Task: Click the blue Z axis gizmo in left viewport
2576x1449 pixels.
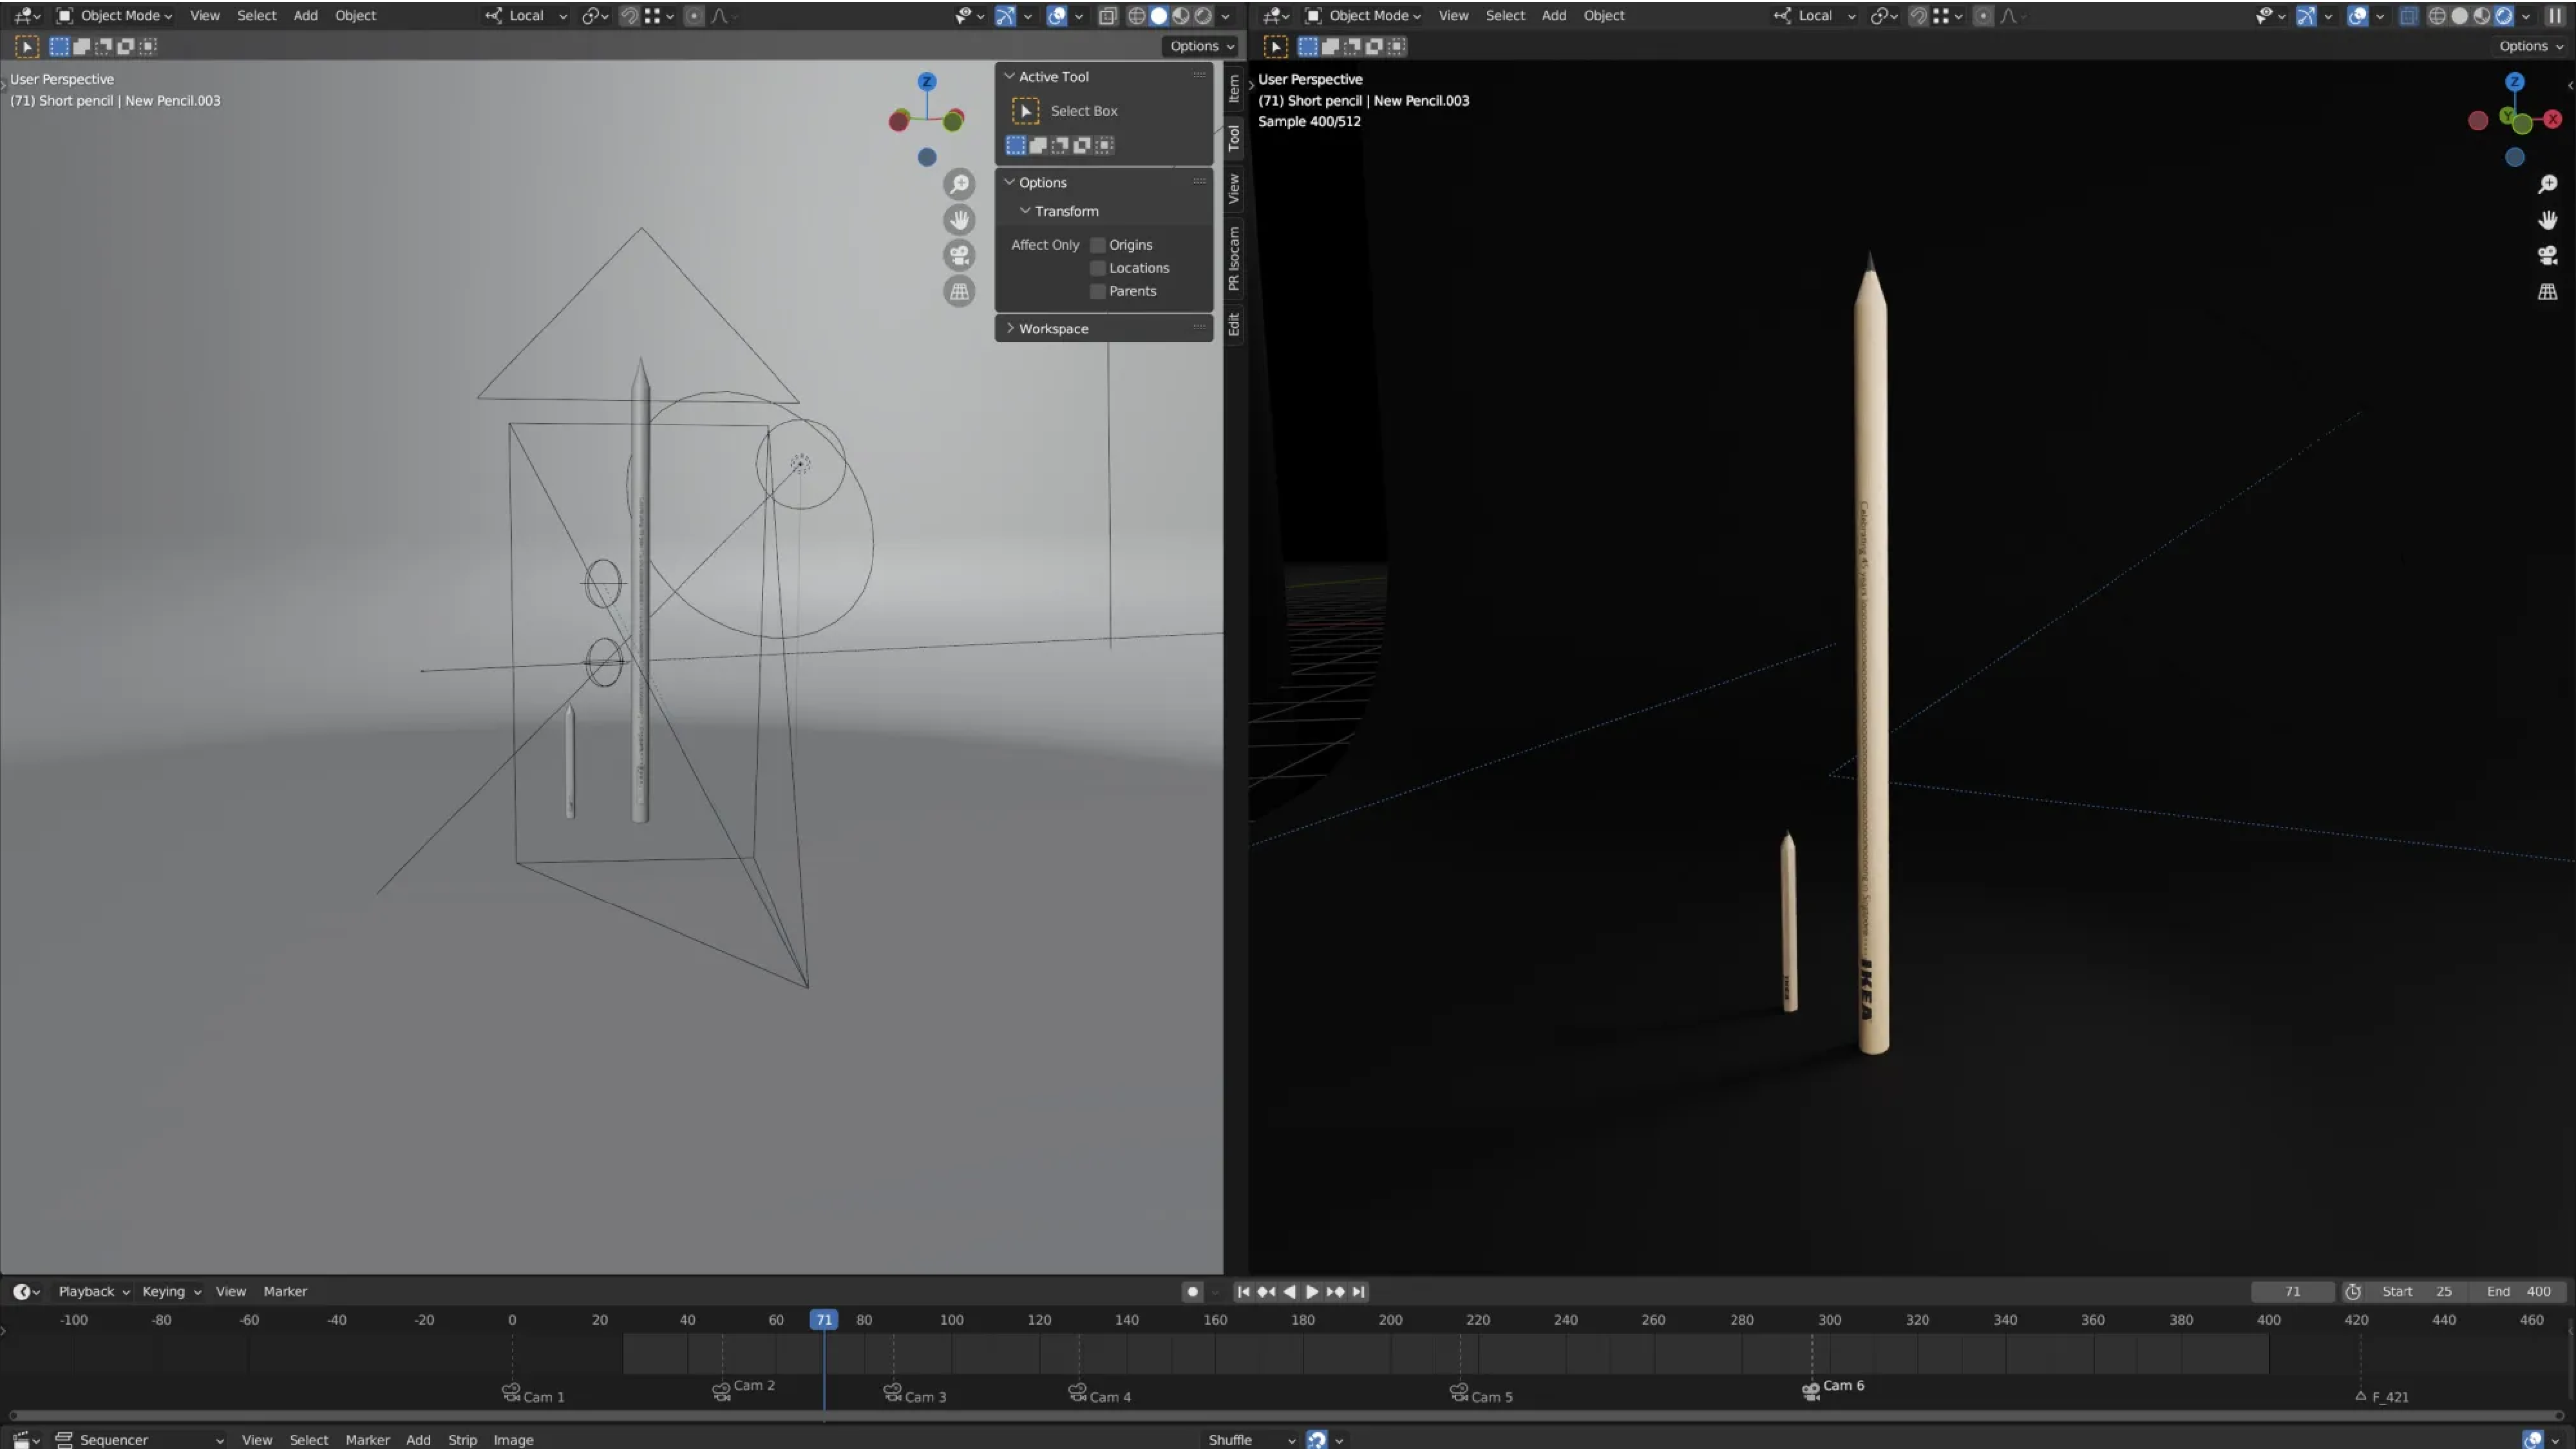Action: [927, 81]
